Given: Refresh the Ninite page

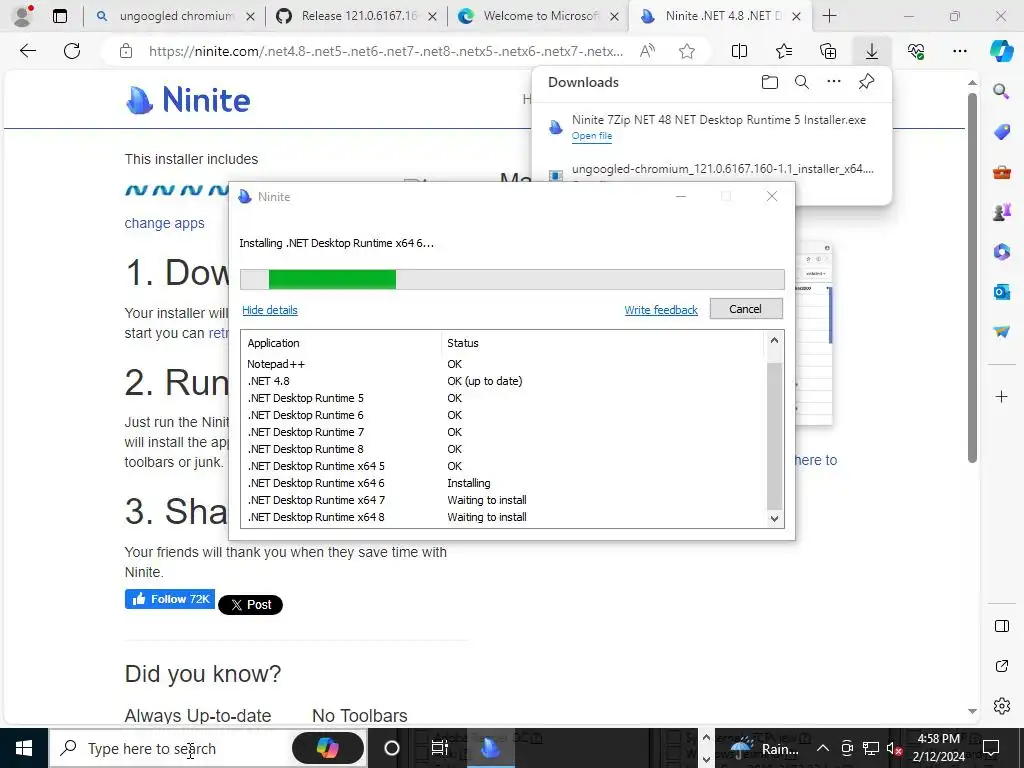Looking at the screenshot, I should click(72, 51).
